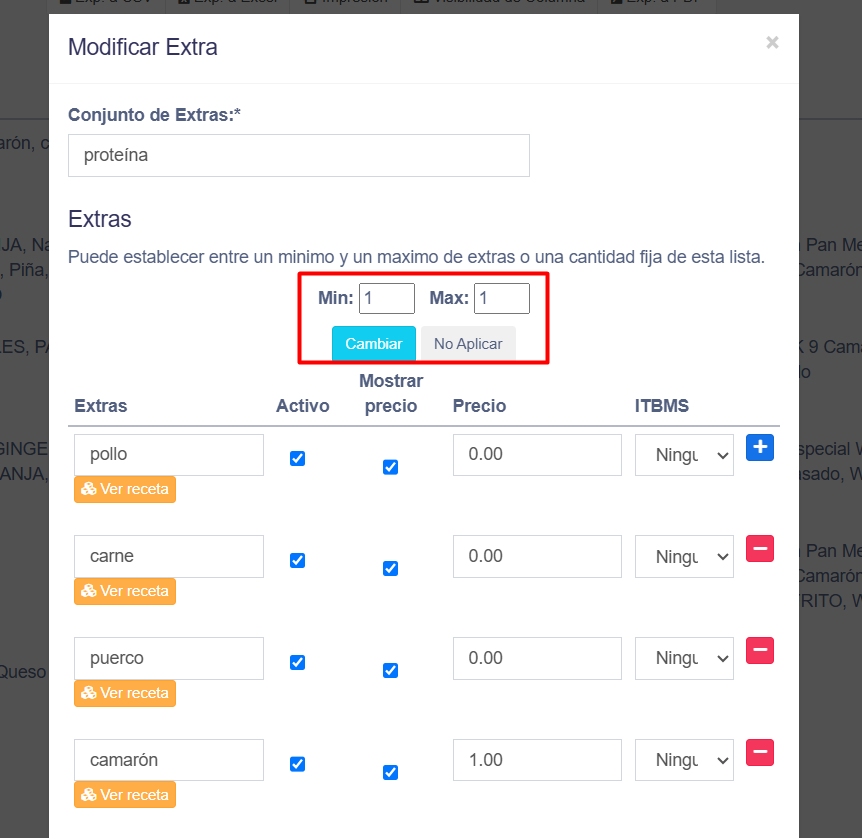Click the carne price field
This screenshot has height=838, width=862.
(x=537, y=556)
